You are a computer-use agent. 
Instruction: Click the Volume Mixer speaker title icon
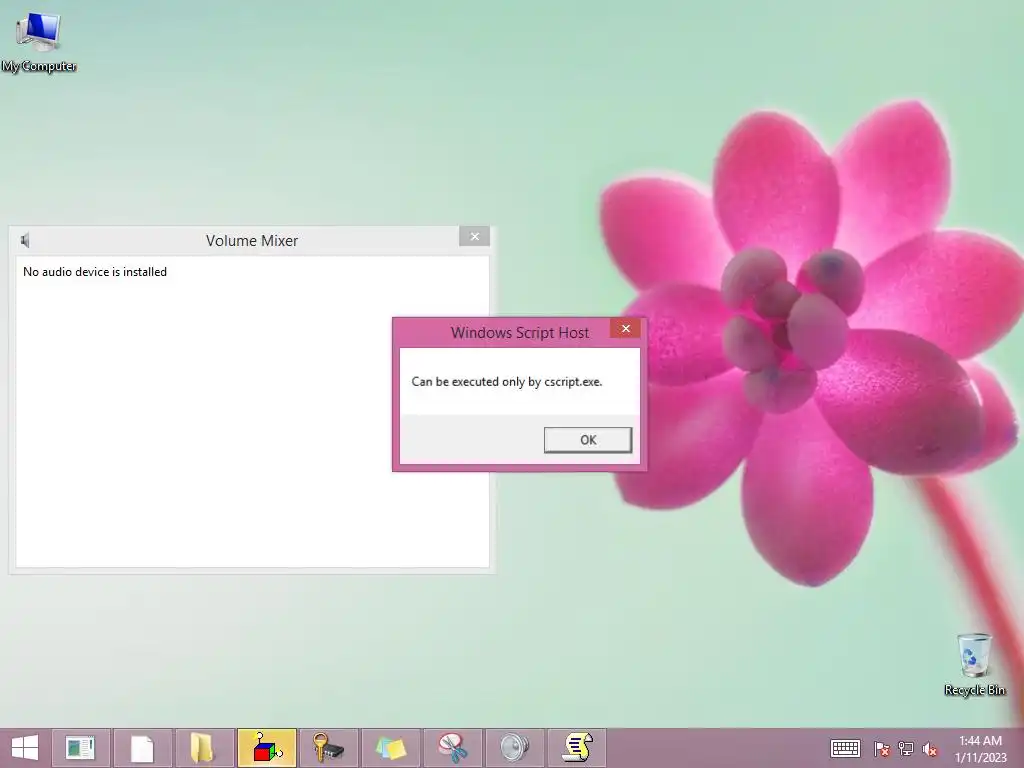point(25,240)
